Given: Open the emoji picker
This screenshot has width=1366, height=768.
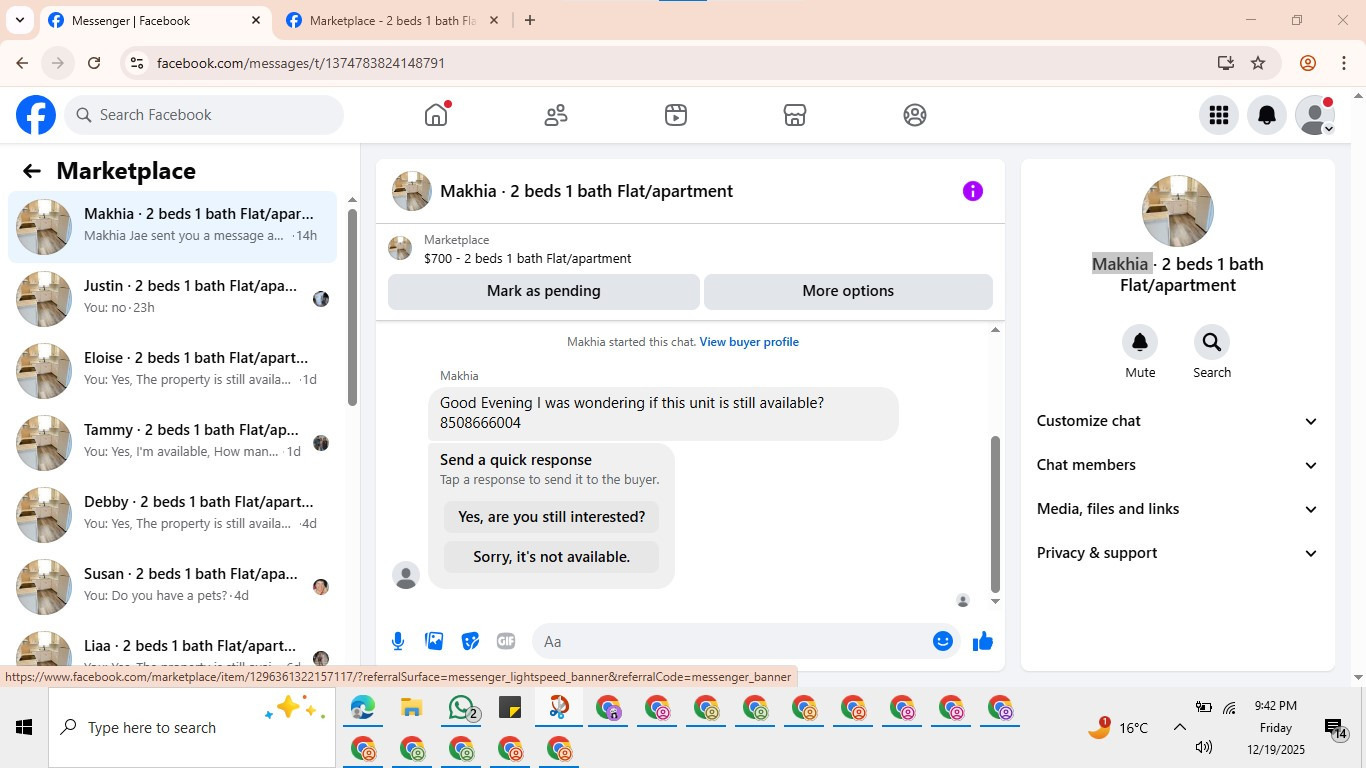Looking at the screenshot, I should point(943,642).
